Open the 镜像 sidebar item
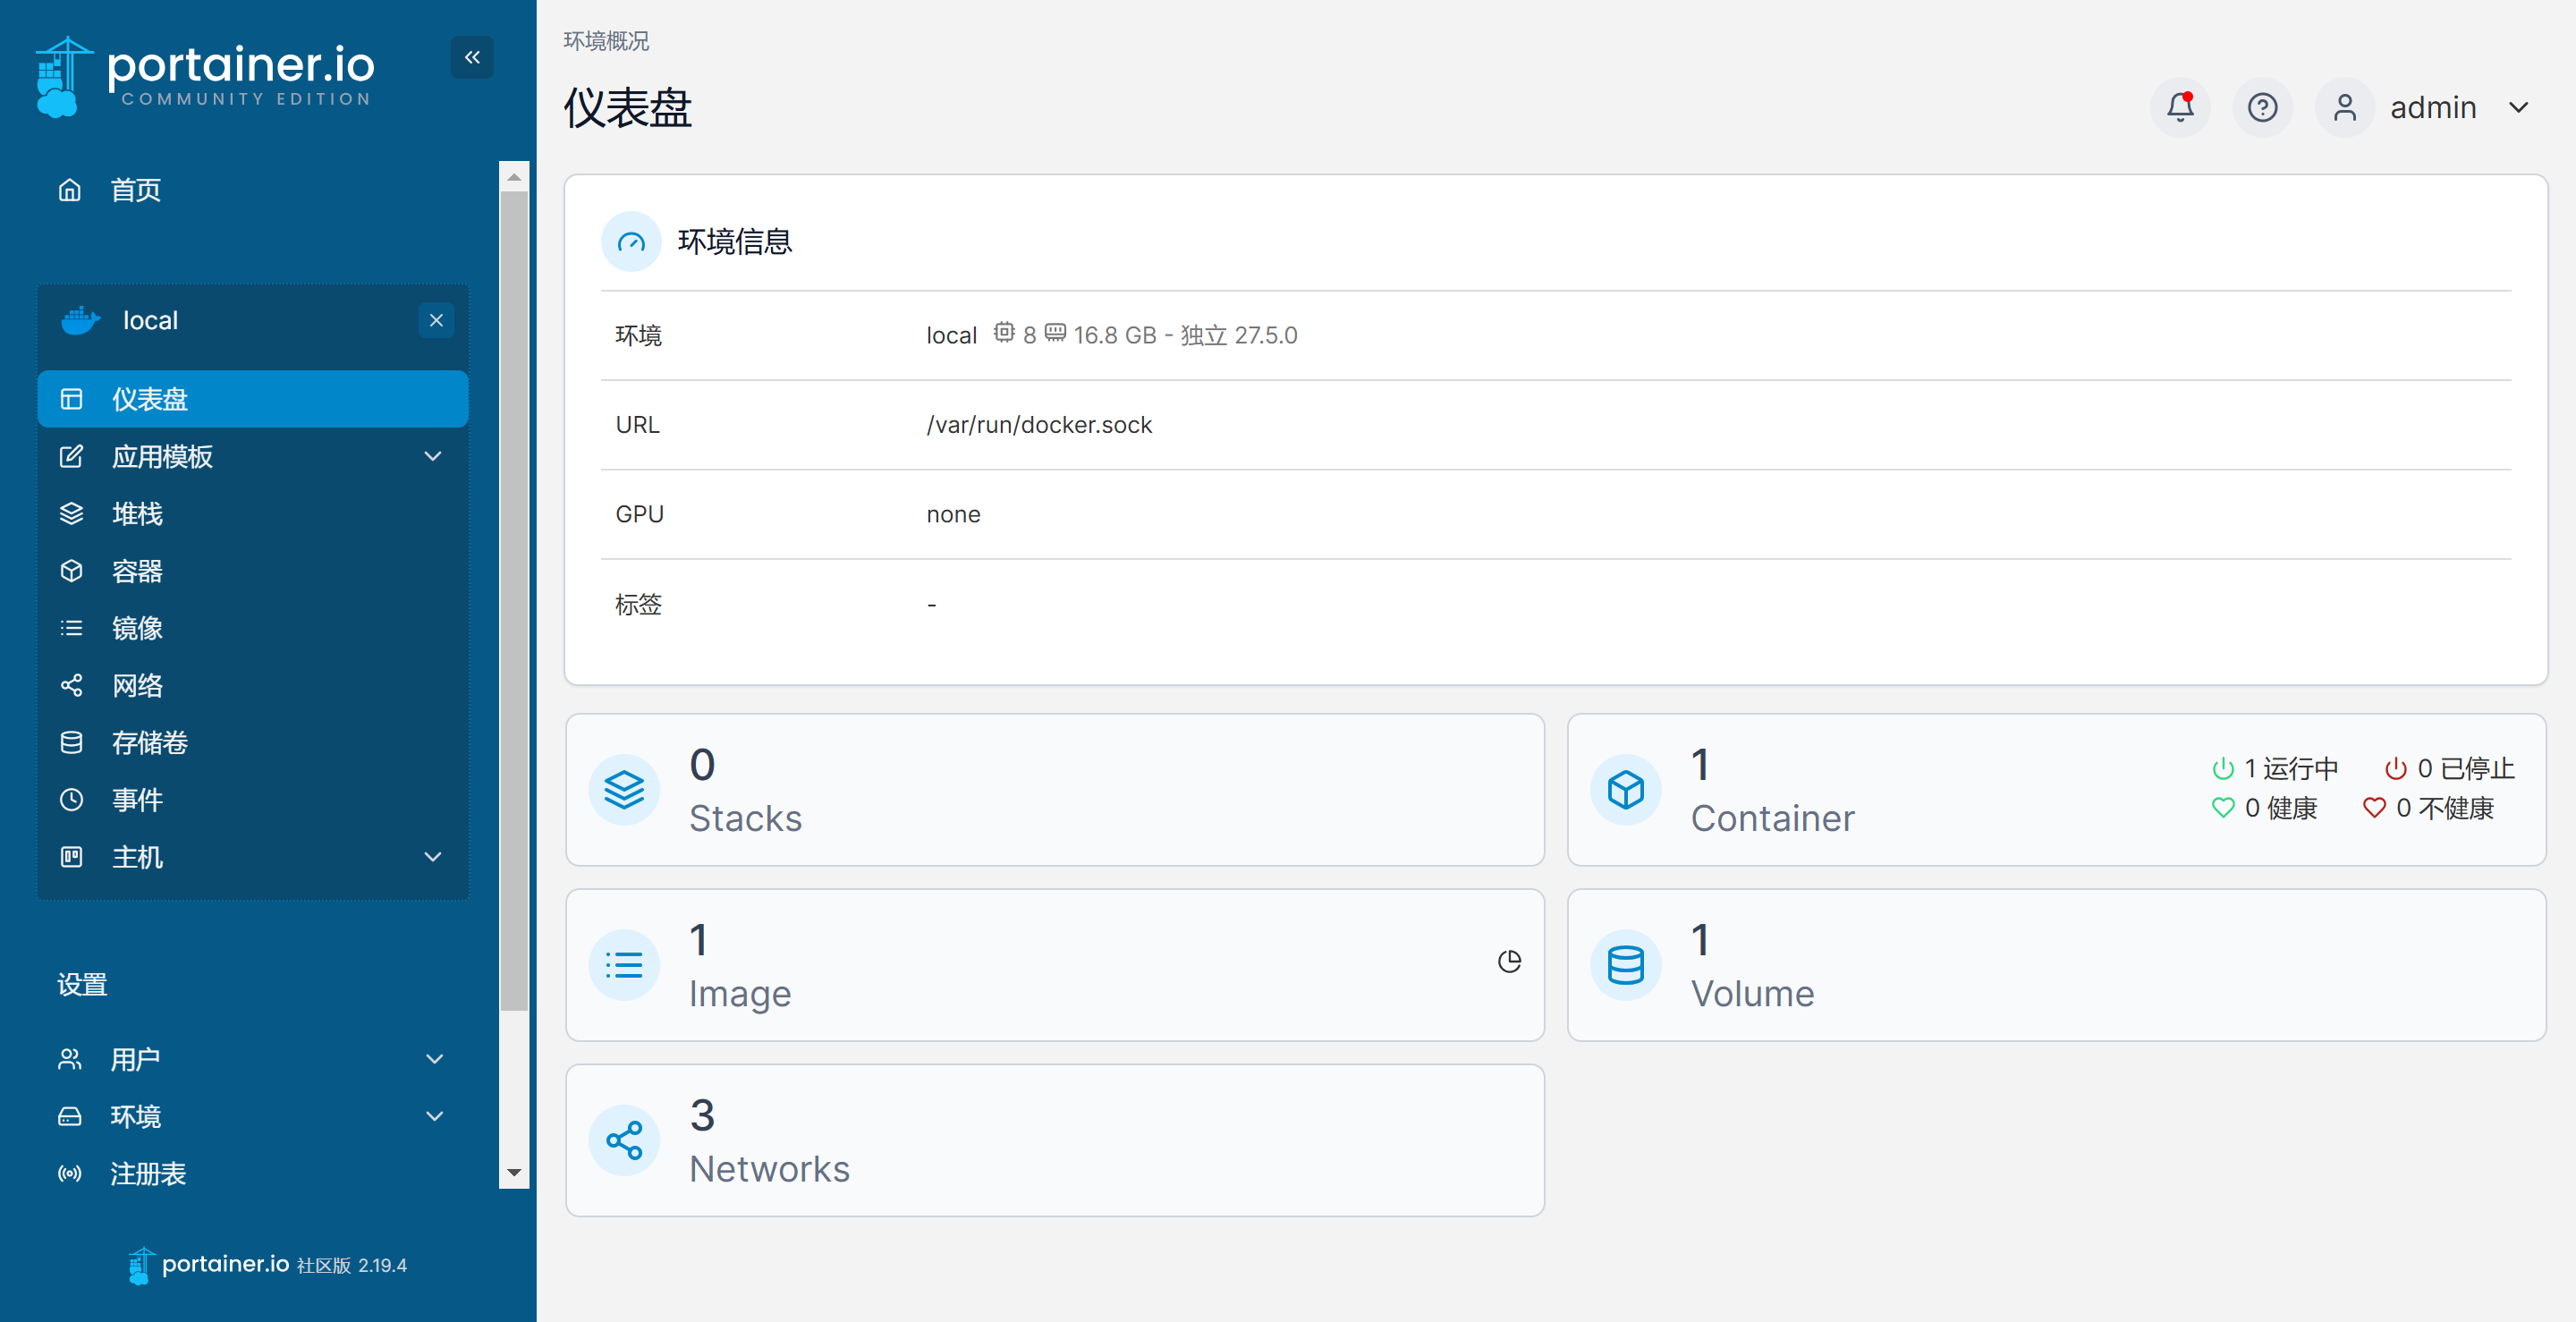The height and width of the screenshot is (1322, 2576). click(x=137, y=628)
